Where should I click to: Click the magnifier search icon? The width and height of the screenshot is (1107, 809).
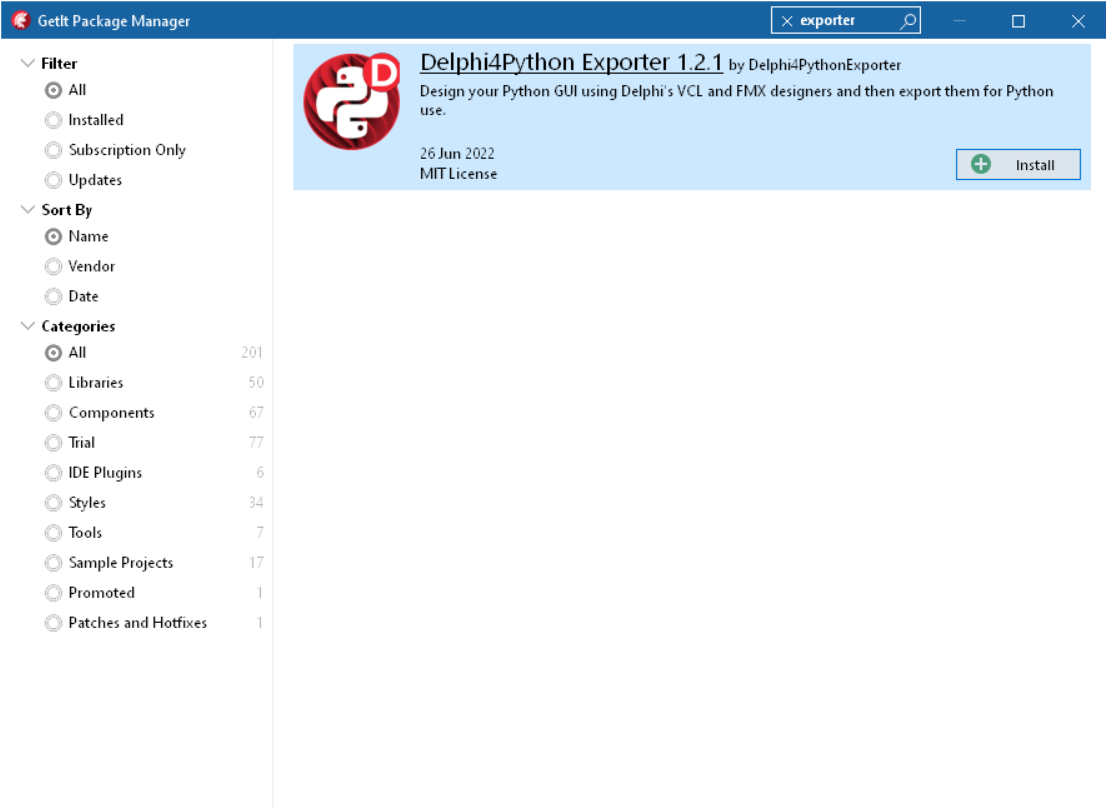[x=908, y=21]
